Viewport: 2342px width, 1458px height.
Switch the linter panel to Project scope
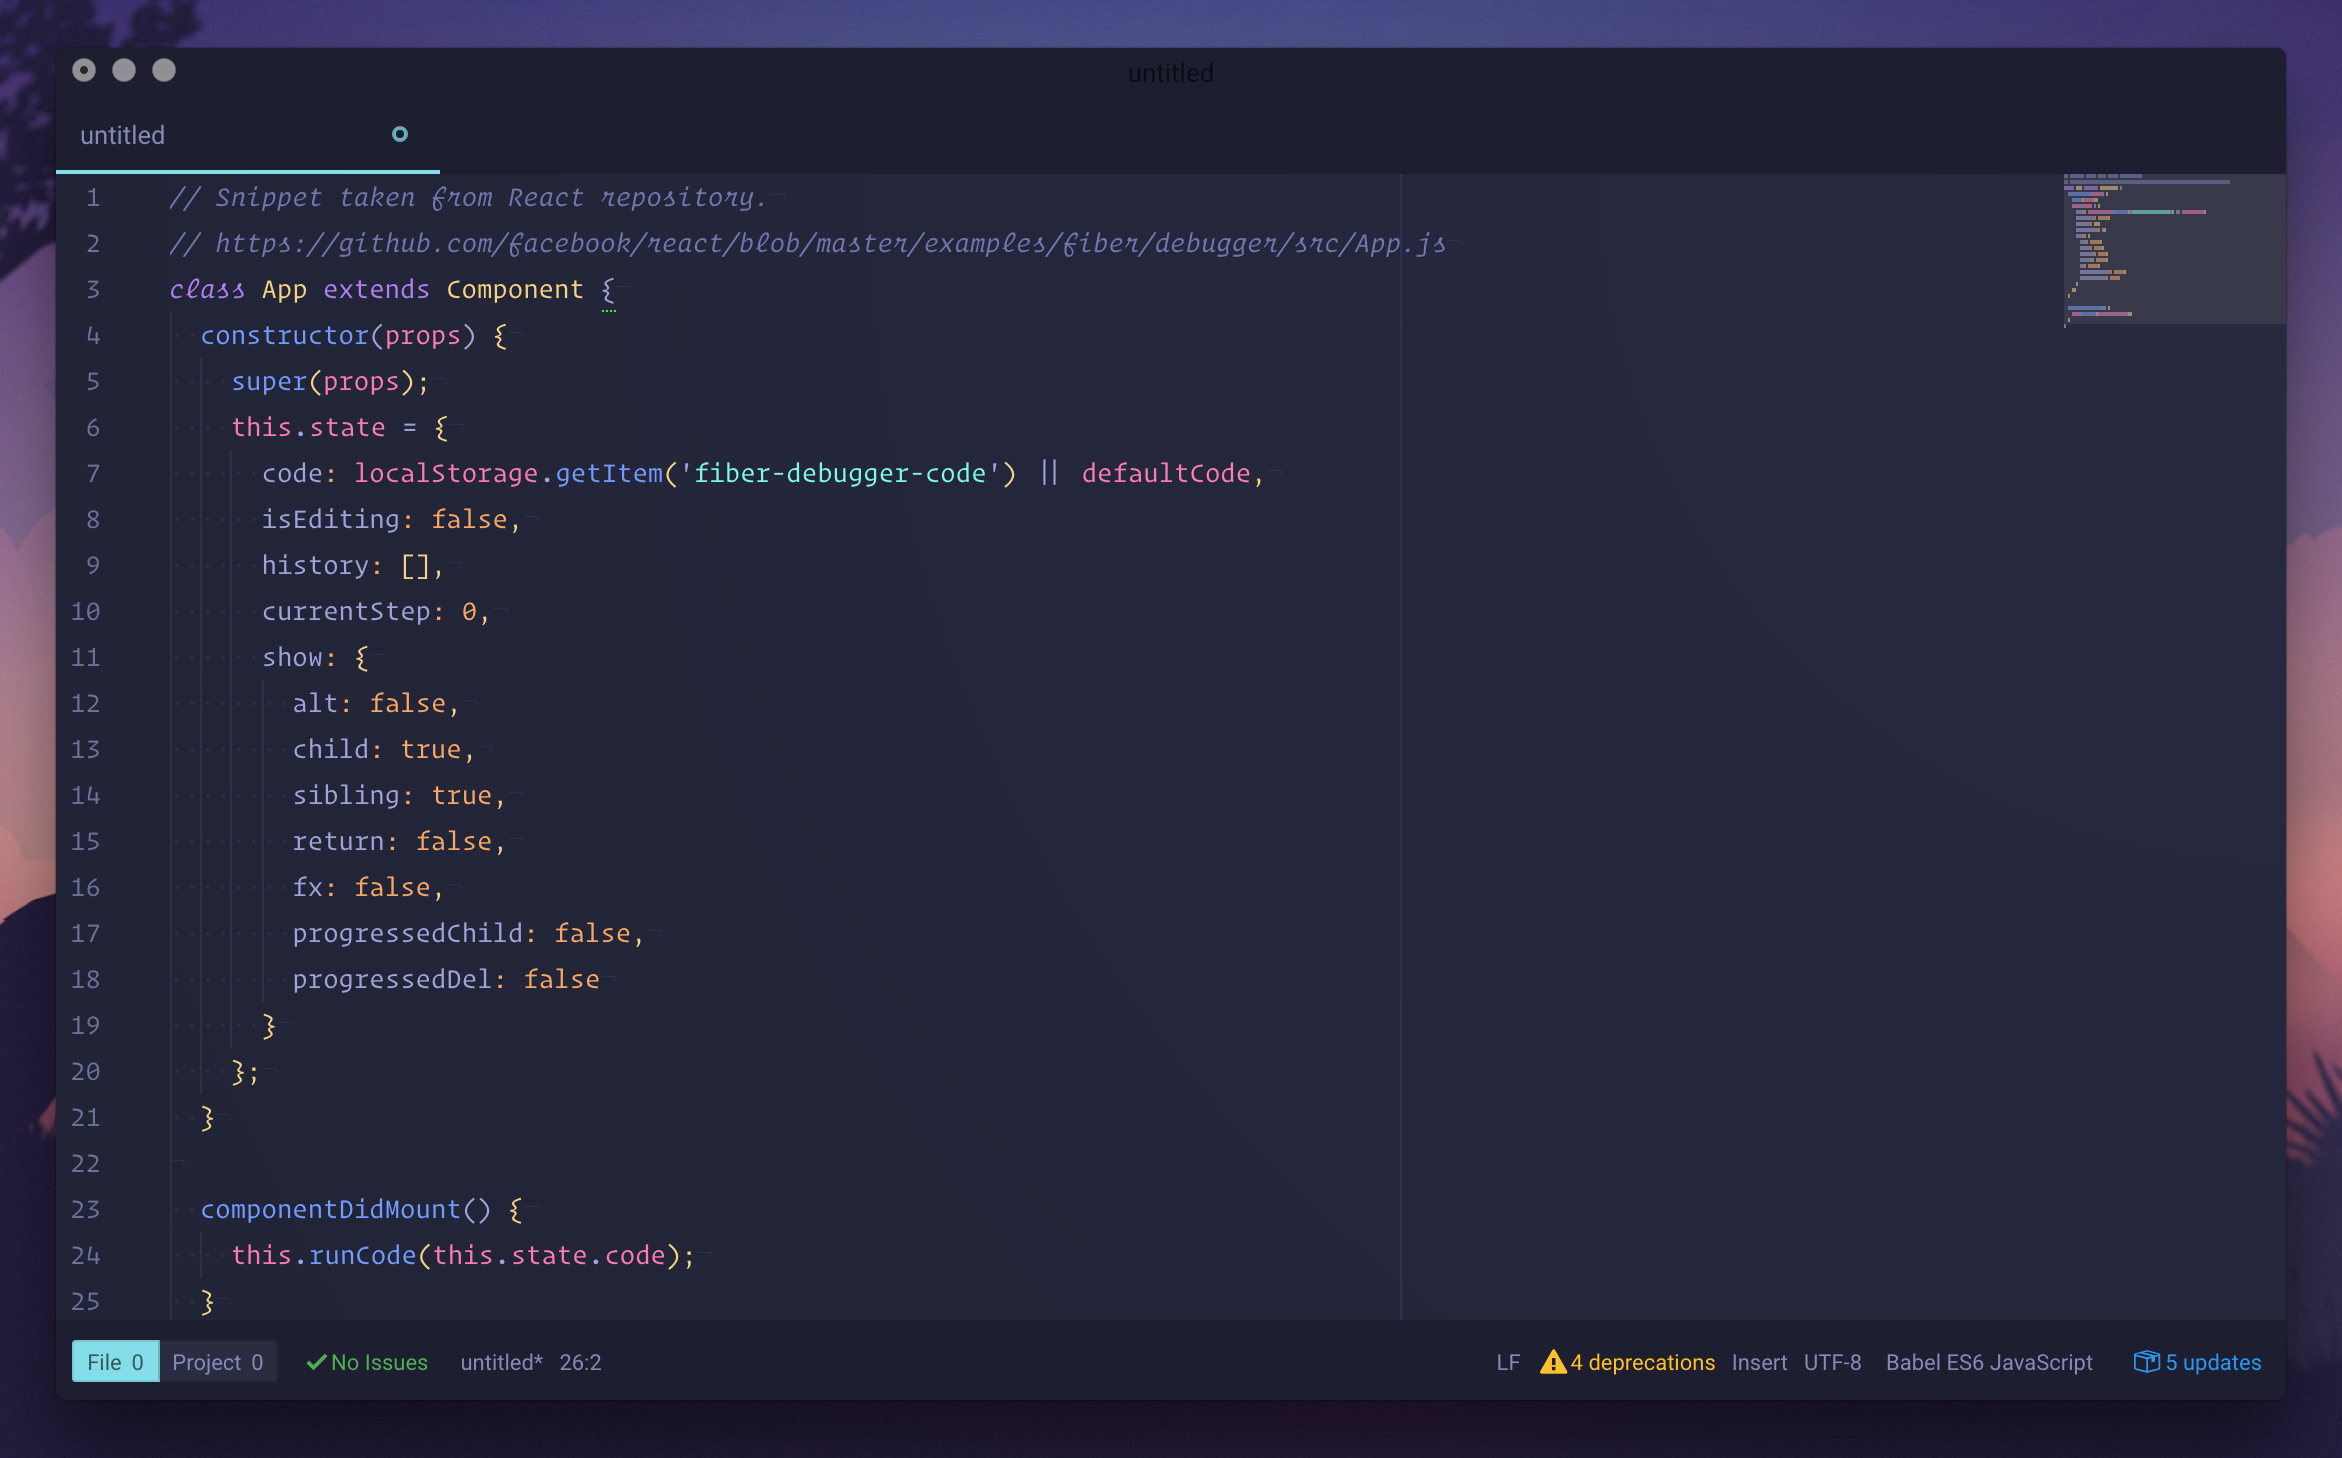(x=218, y=1362)
